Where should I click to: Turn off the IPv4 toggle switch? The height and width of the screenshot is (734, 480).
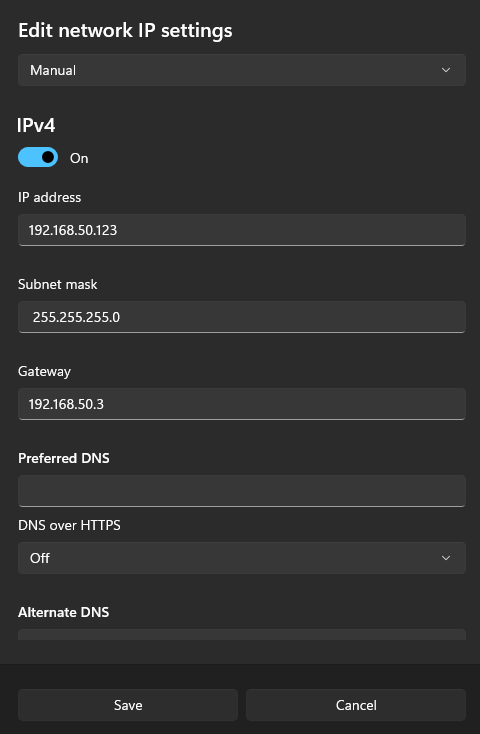38,157
